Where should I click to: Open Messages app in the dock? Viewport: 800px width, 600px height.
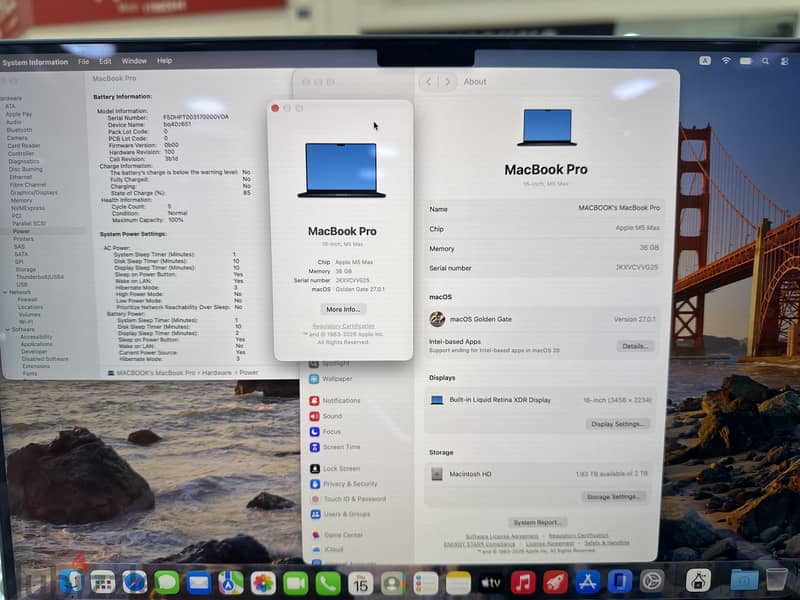166,582
